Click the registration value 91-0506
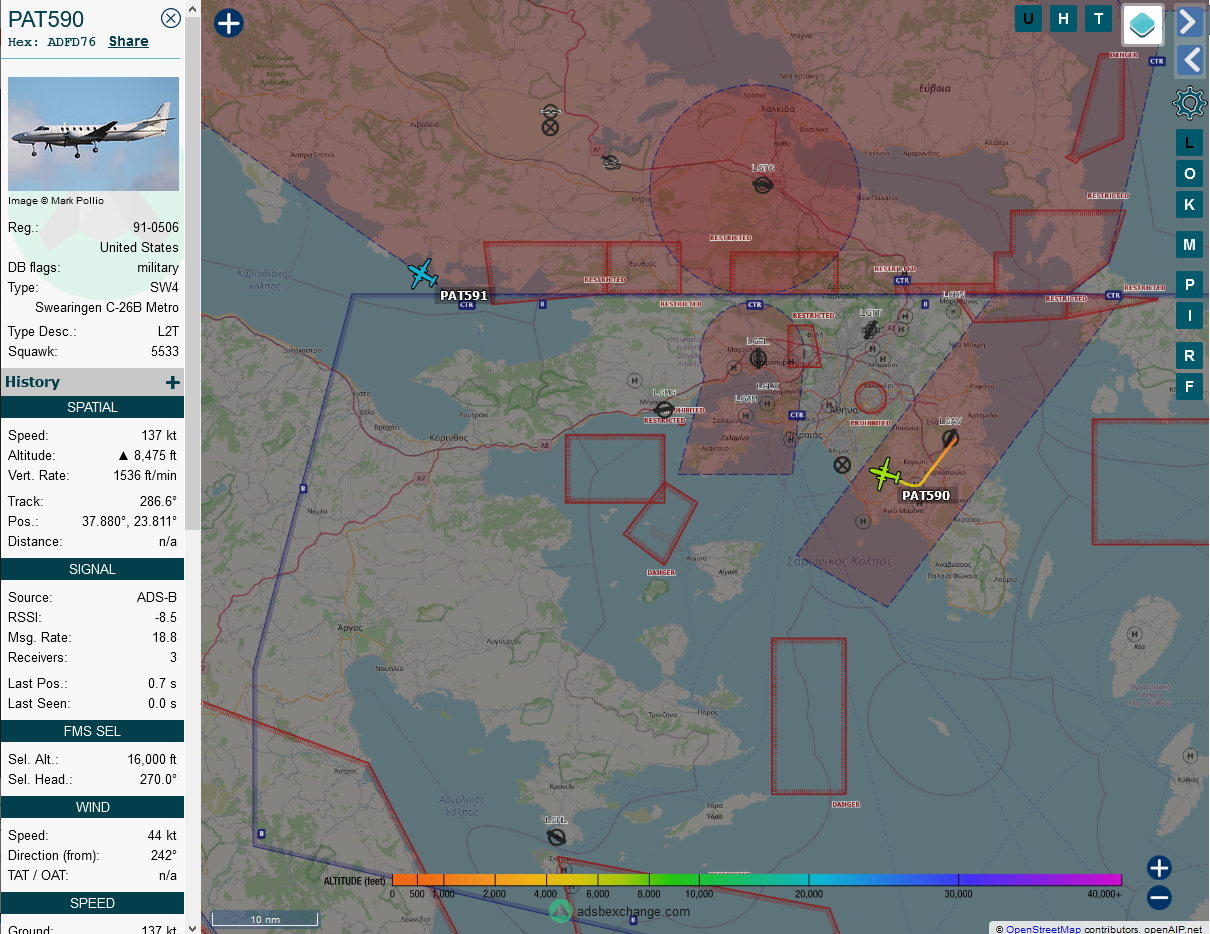The width and height of the screenshot is (1210, 934). click(x=155, y=227)
